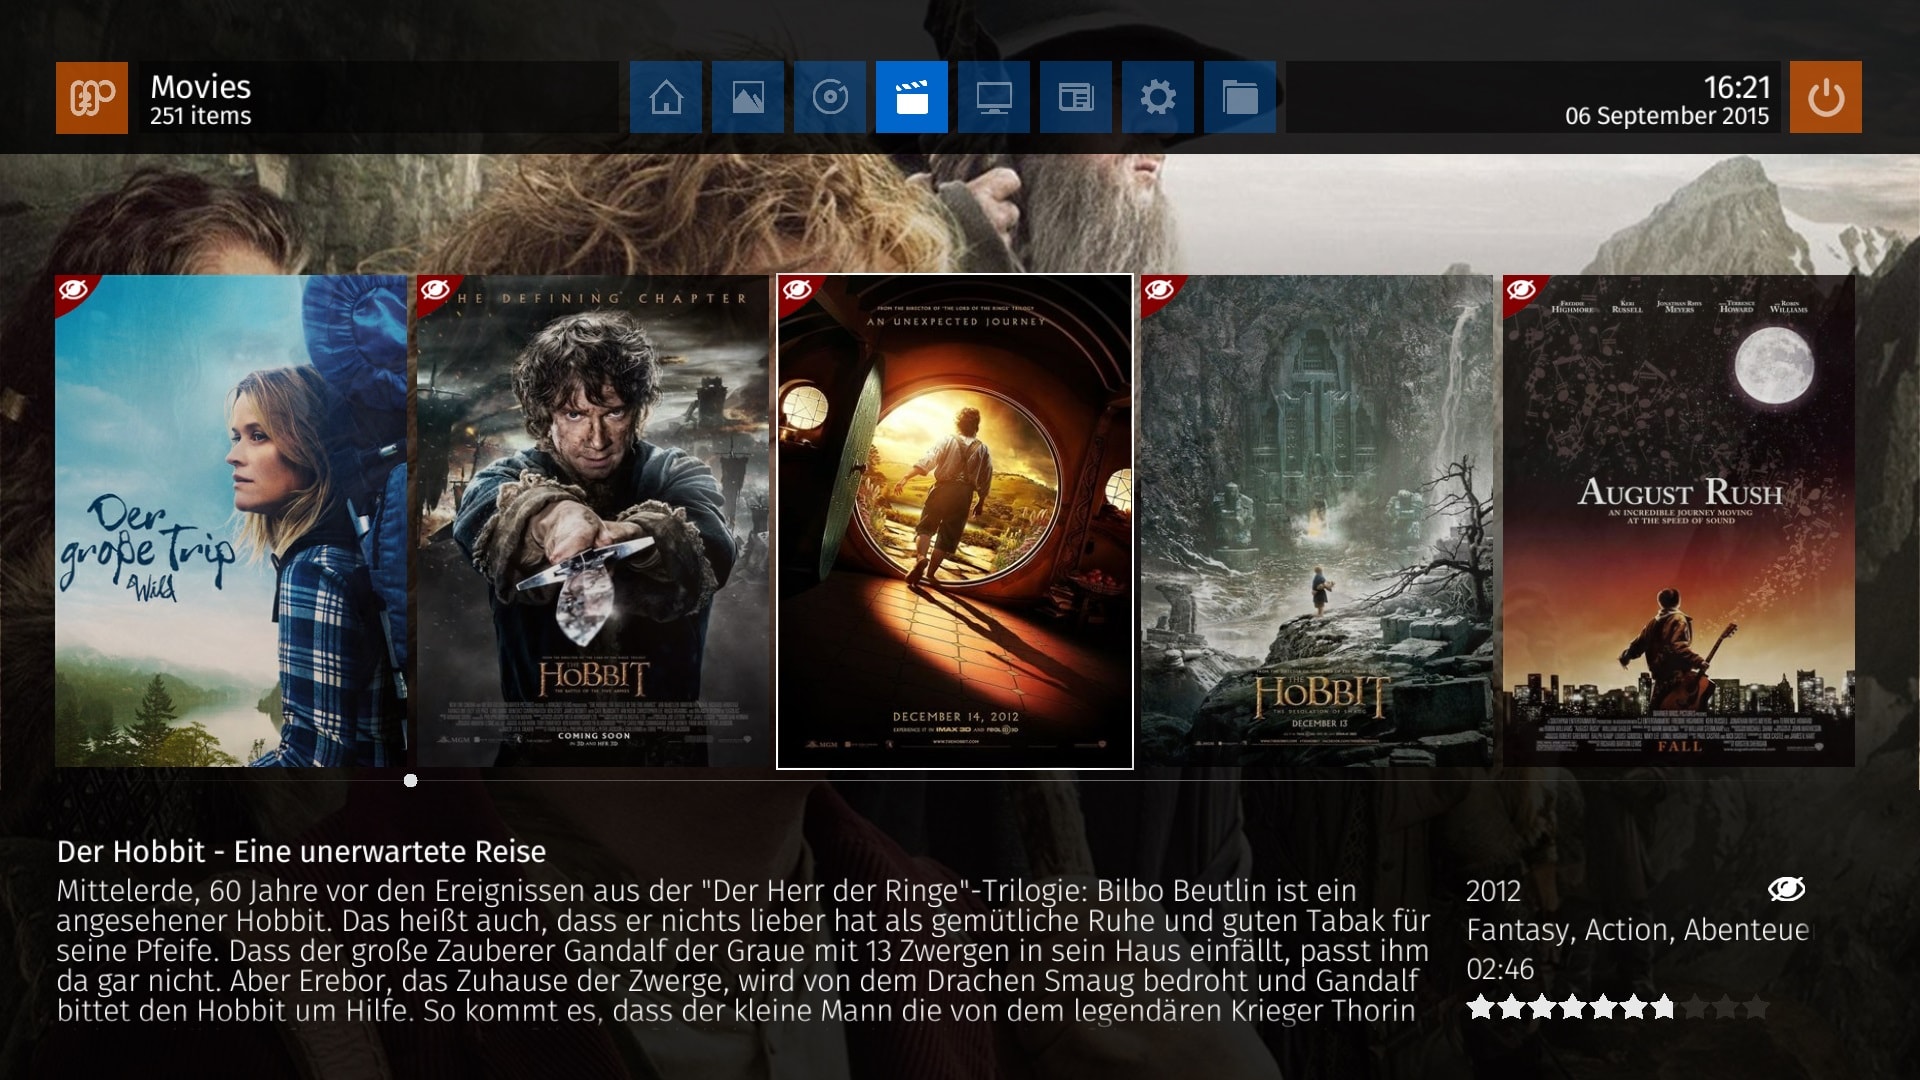Click the star rating bar
Screen dimensions: 1920x1080
[1617, 1007]
